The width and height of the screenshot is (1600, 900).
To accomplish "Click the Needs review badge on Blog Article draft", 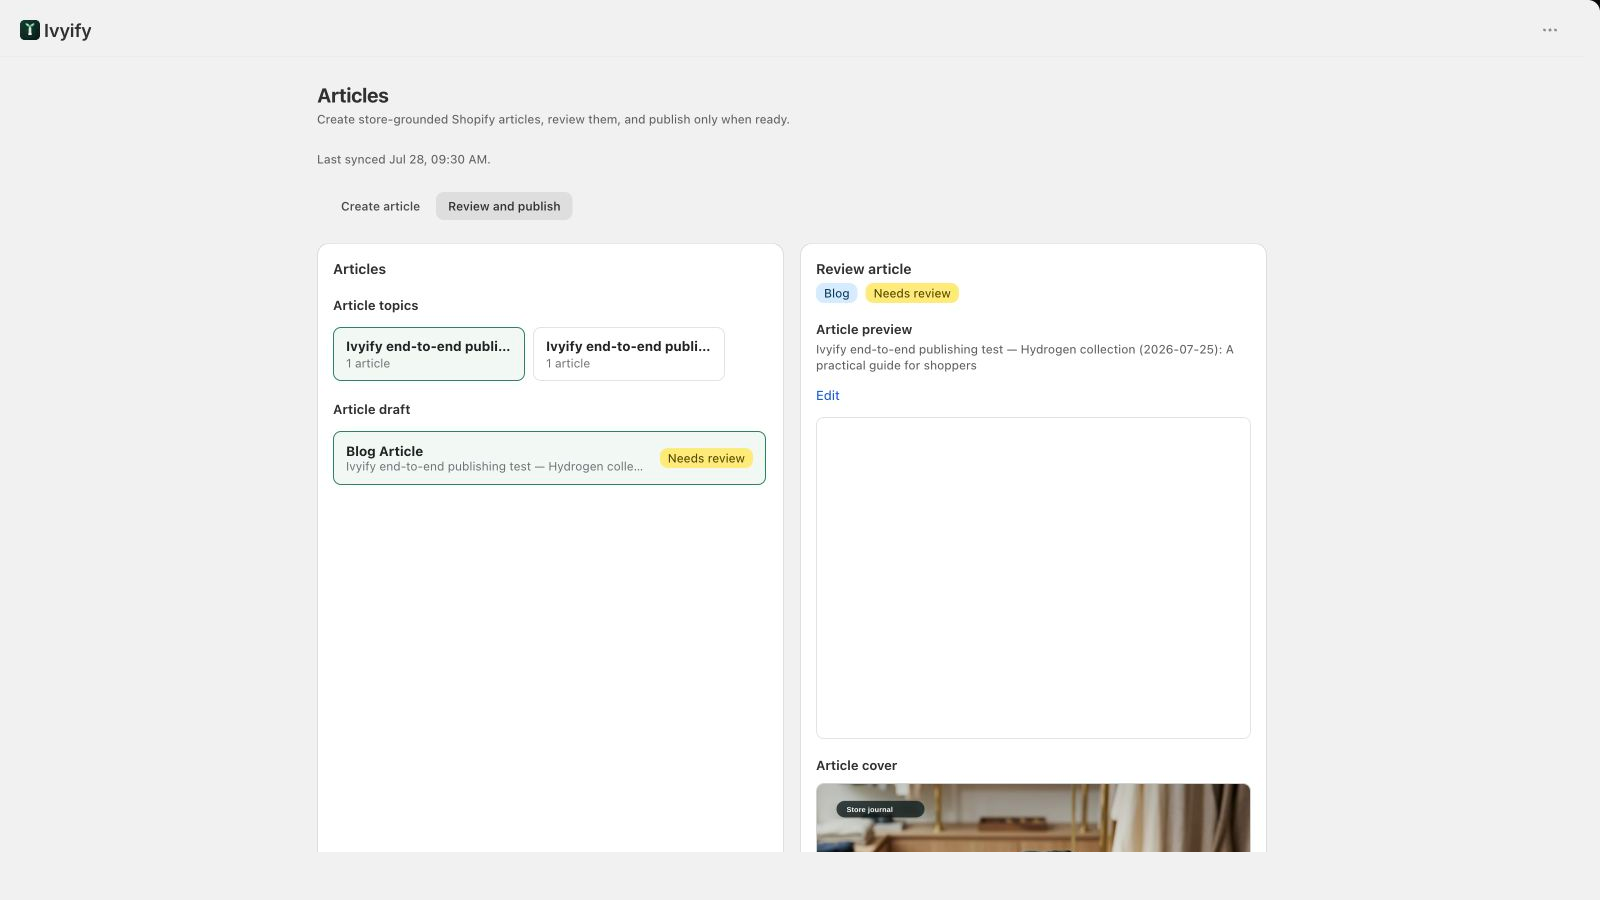I will point(706,459).
